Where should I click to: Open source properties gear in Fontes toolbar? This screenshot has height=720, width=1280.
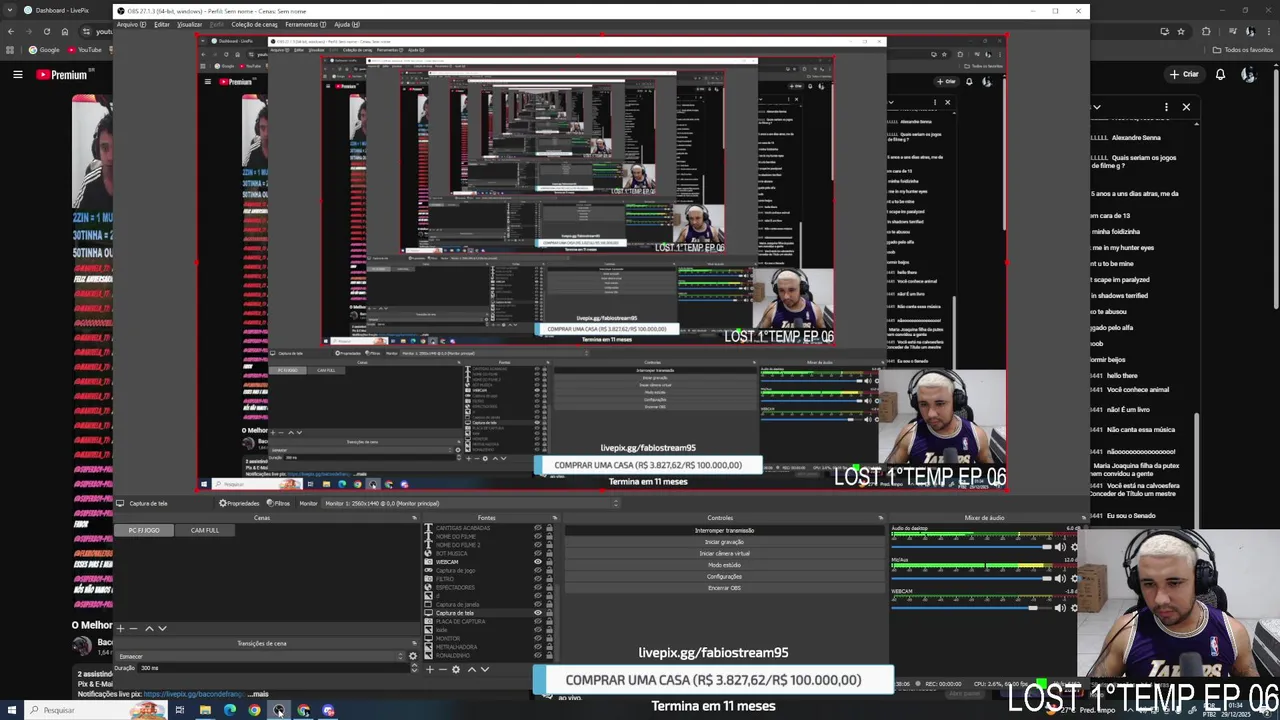click(456, 669)
